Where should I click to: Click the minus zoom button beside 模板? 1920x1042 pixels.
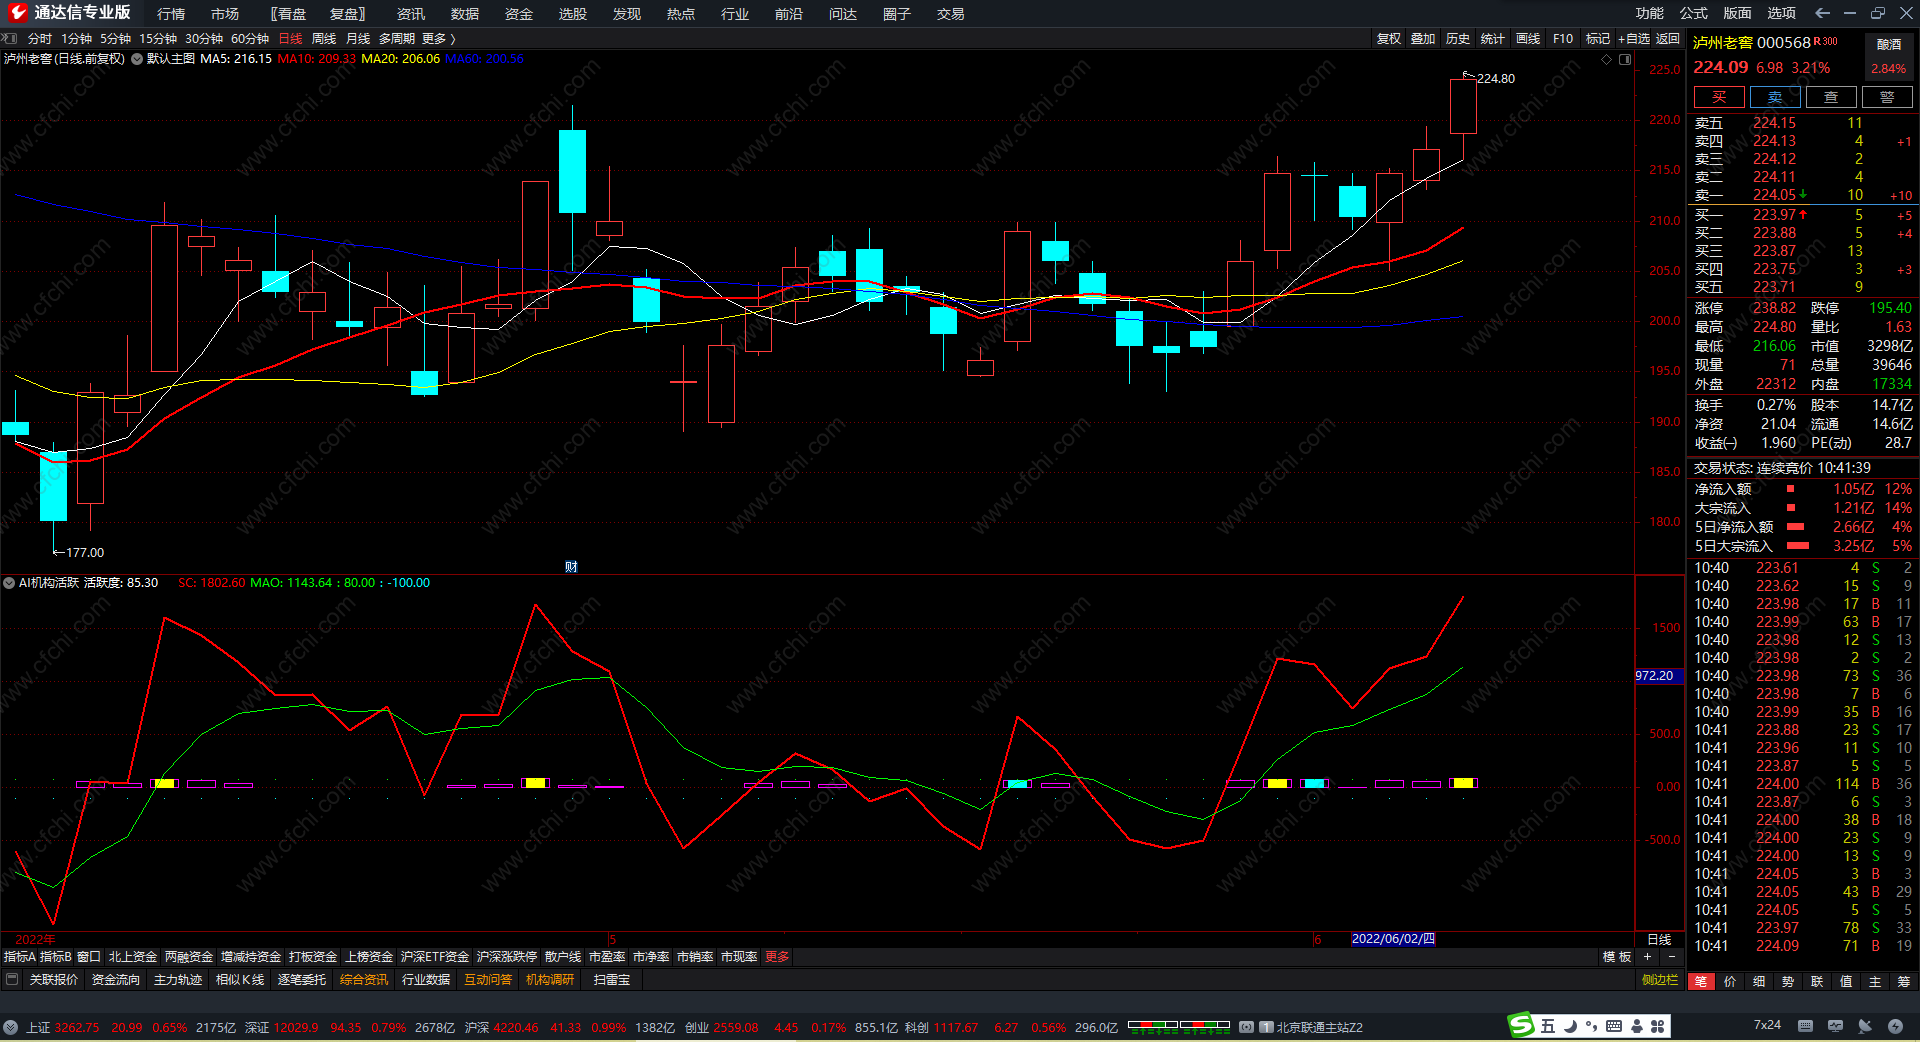1671,957
